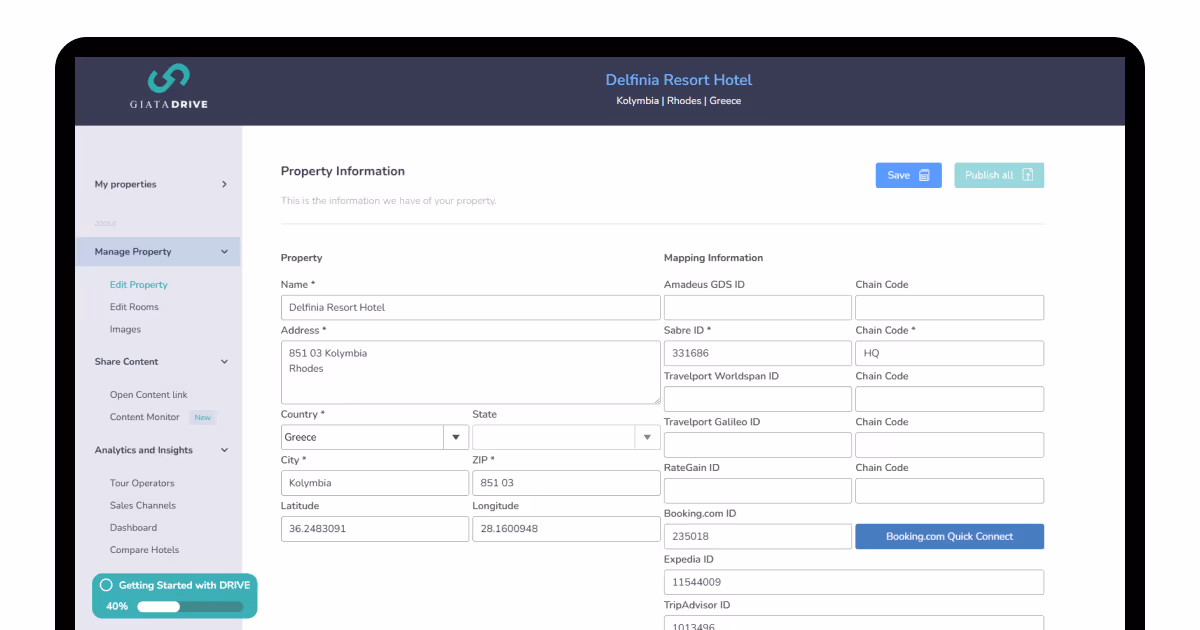The width and height of the screenshot is (1200, 630).
Task: Click the New badge beside Content Monitor
Action: [203, 417]
